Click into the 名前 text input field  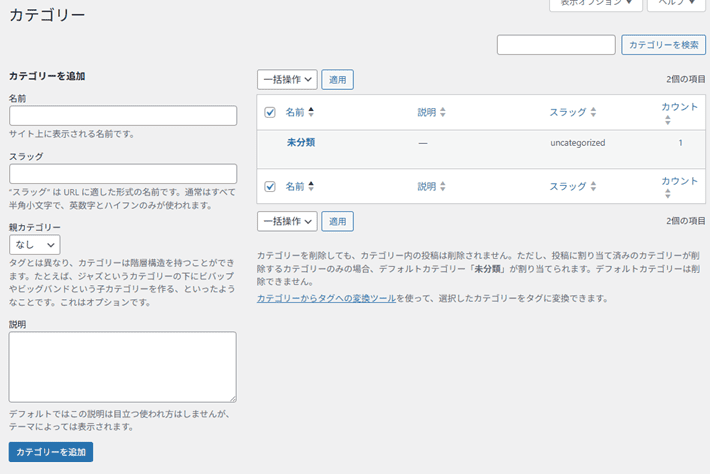pos(122,116)
